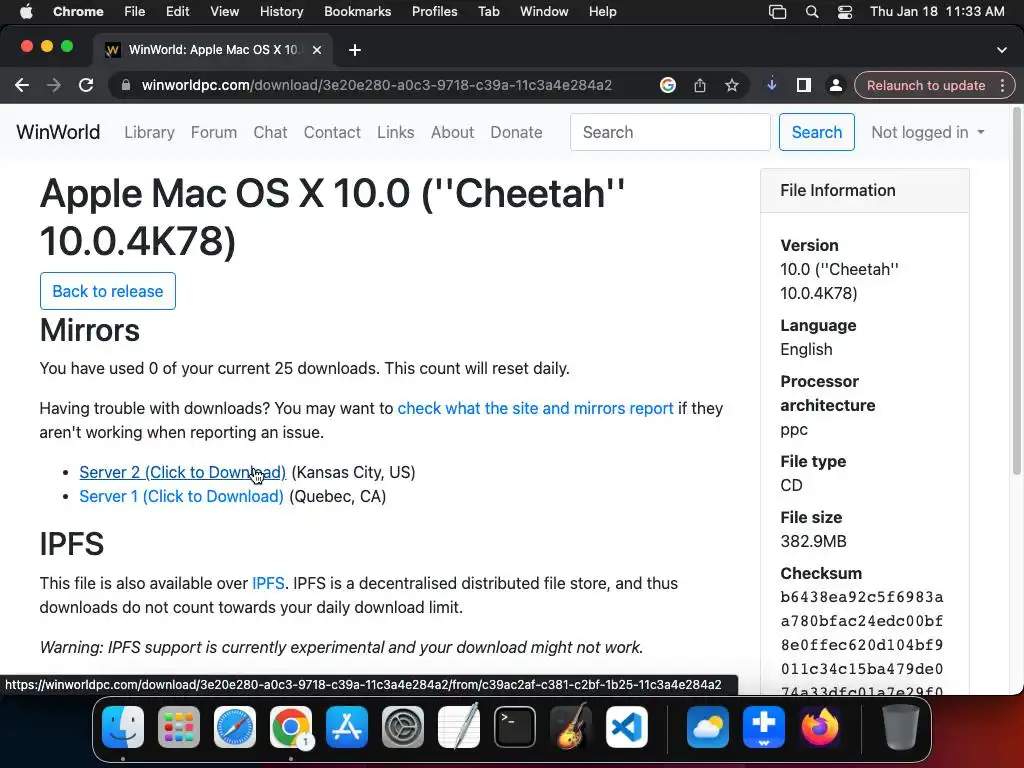This screenshot has width=1024, height=768.
Task: Open Forum nav link
Action: pos(214,132)
